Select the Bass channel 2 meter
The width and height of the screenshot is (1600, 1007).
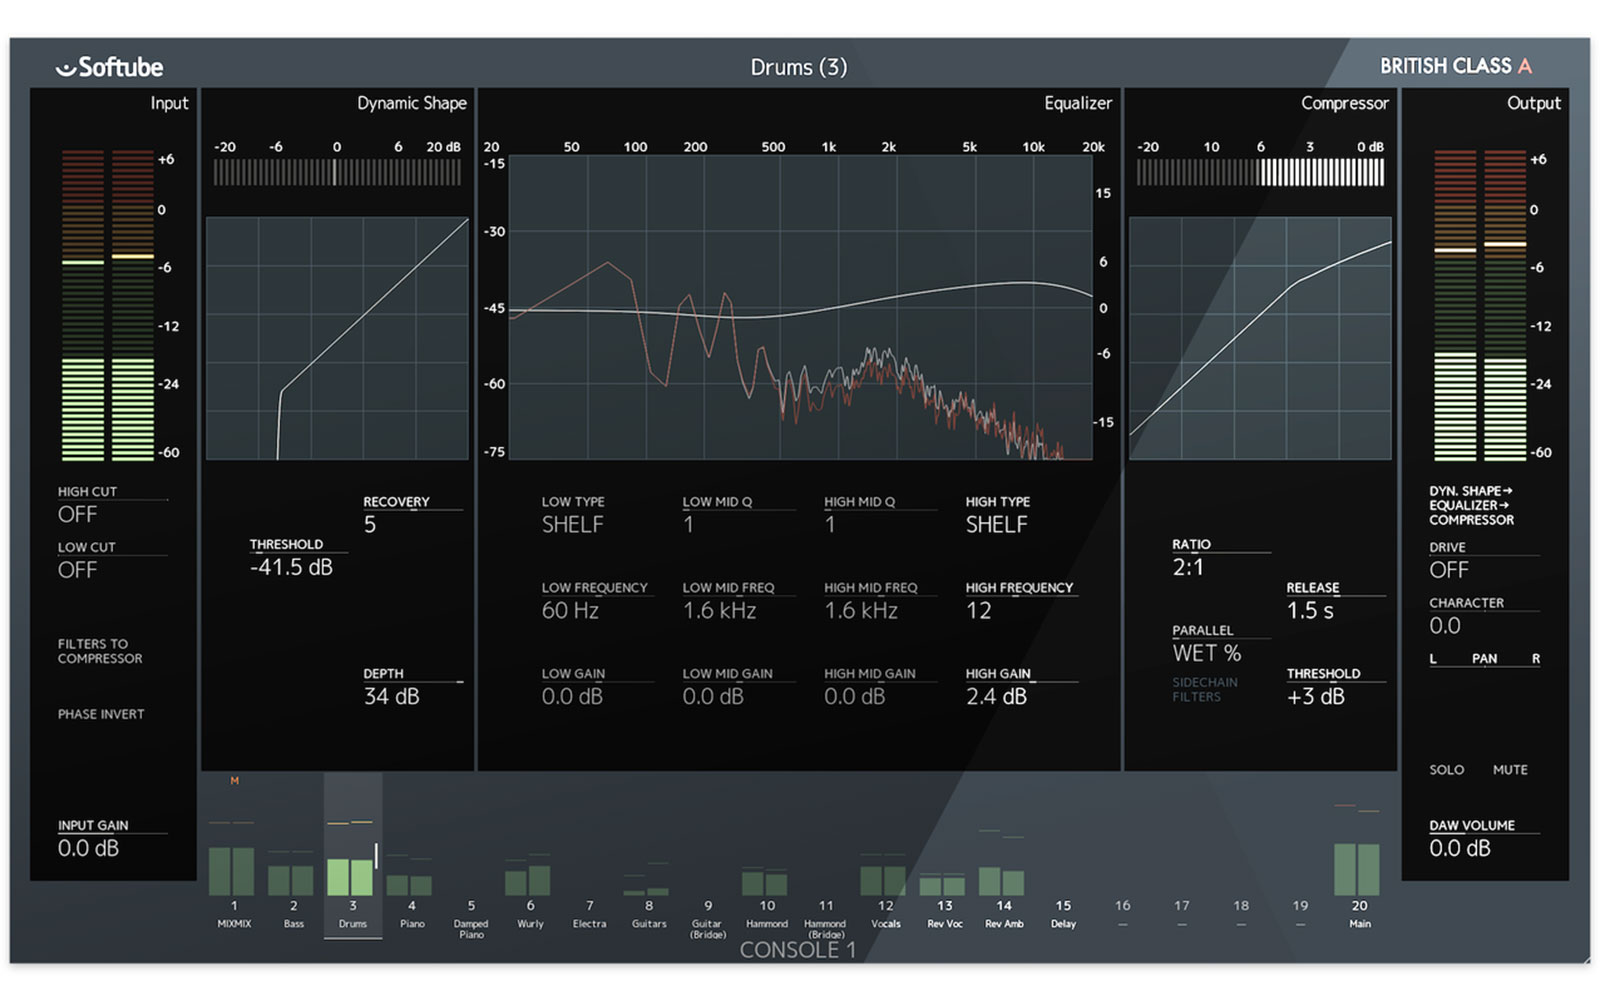(292, 879)
